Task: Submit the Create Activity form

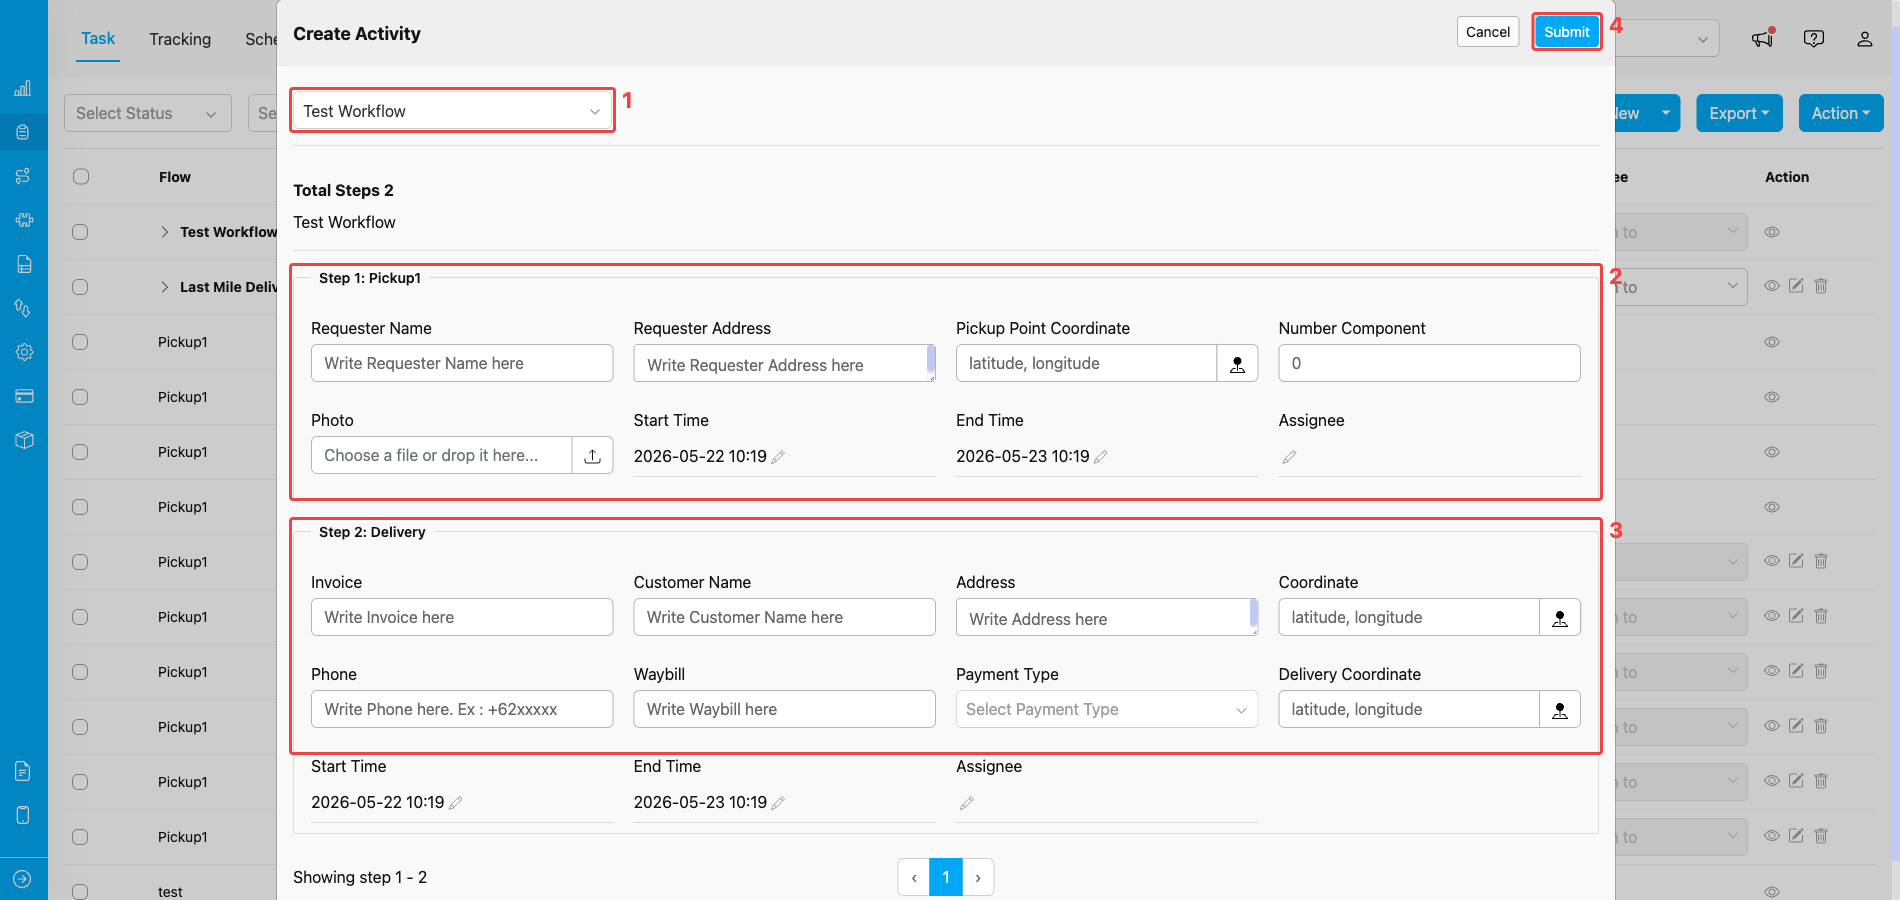Action: [x=1566, y=32]
